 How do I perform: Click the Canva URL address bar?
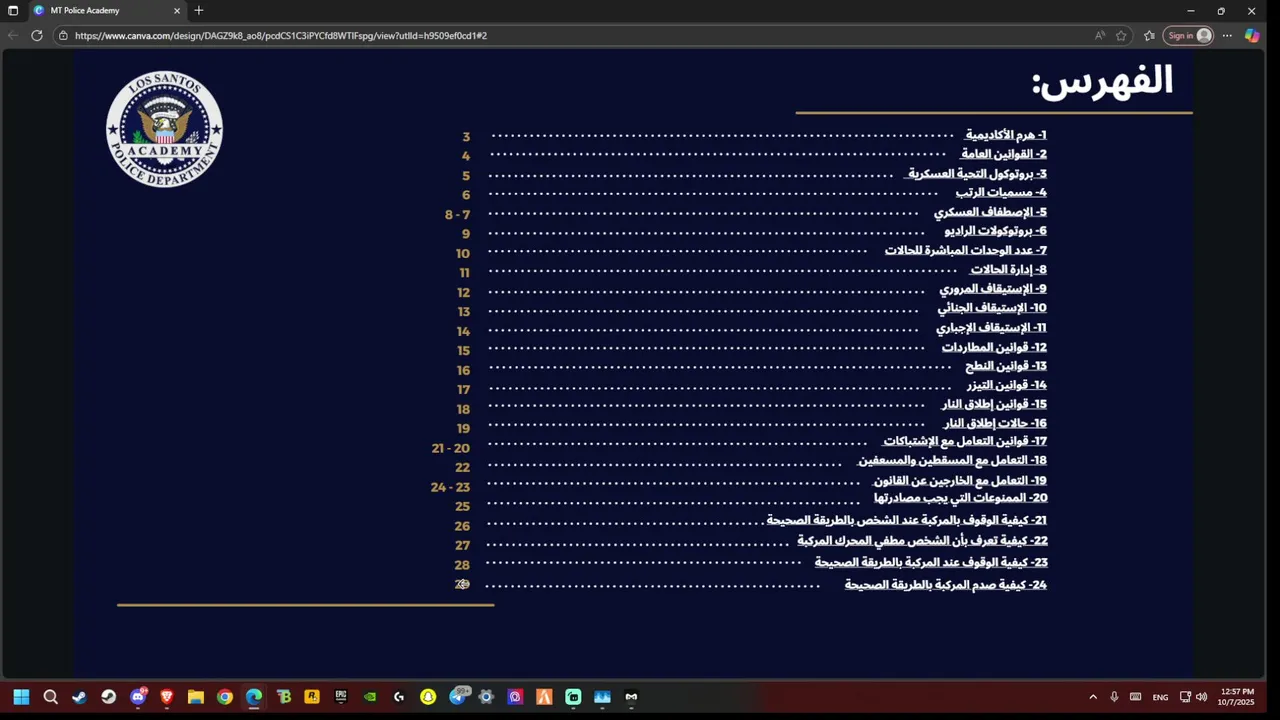(580, 35)
